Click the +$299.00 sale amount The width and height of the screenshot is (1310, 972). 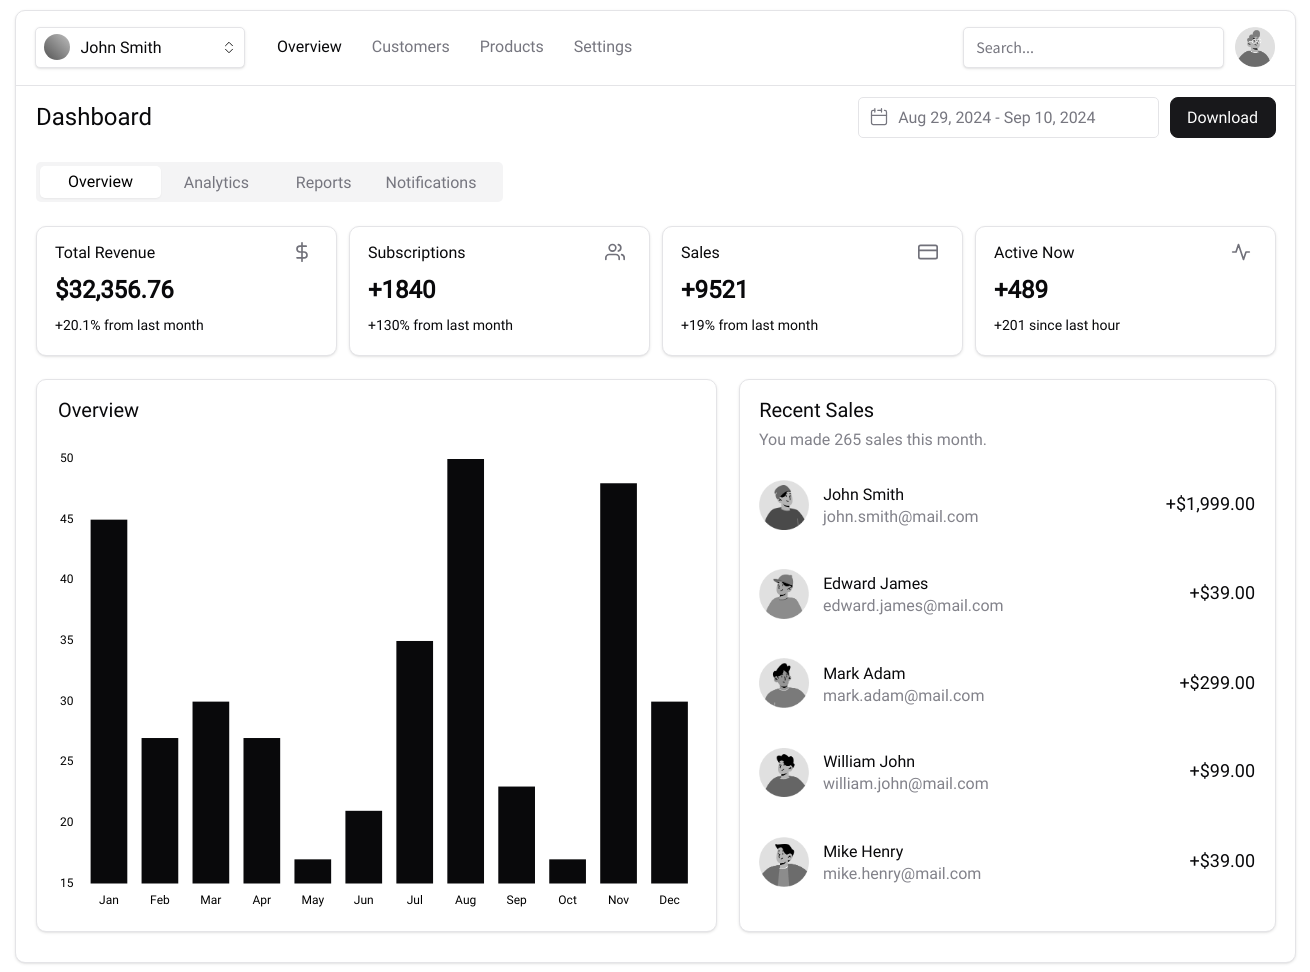tap(1217, 683)
